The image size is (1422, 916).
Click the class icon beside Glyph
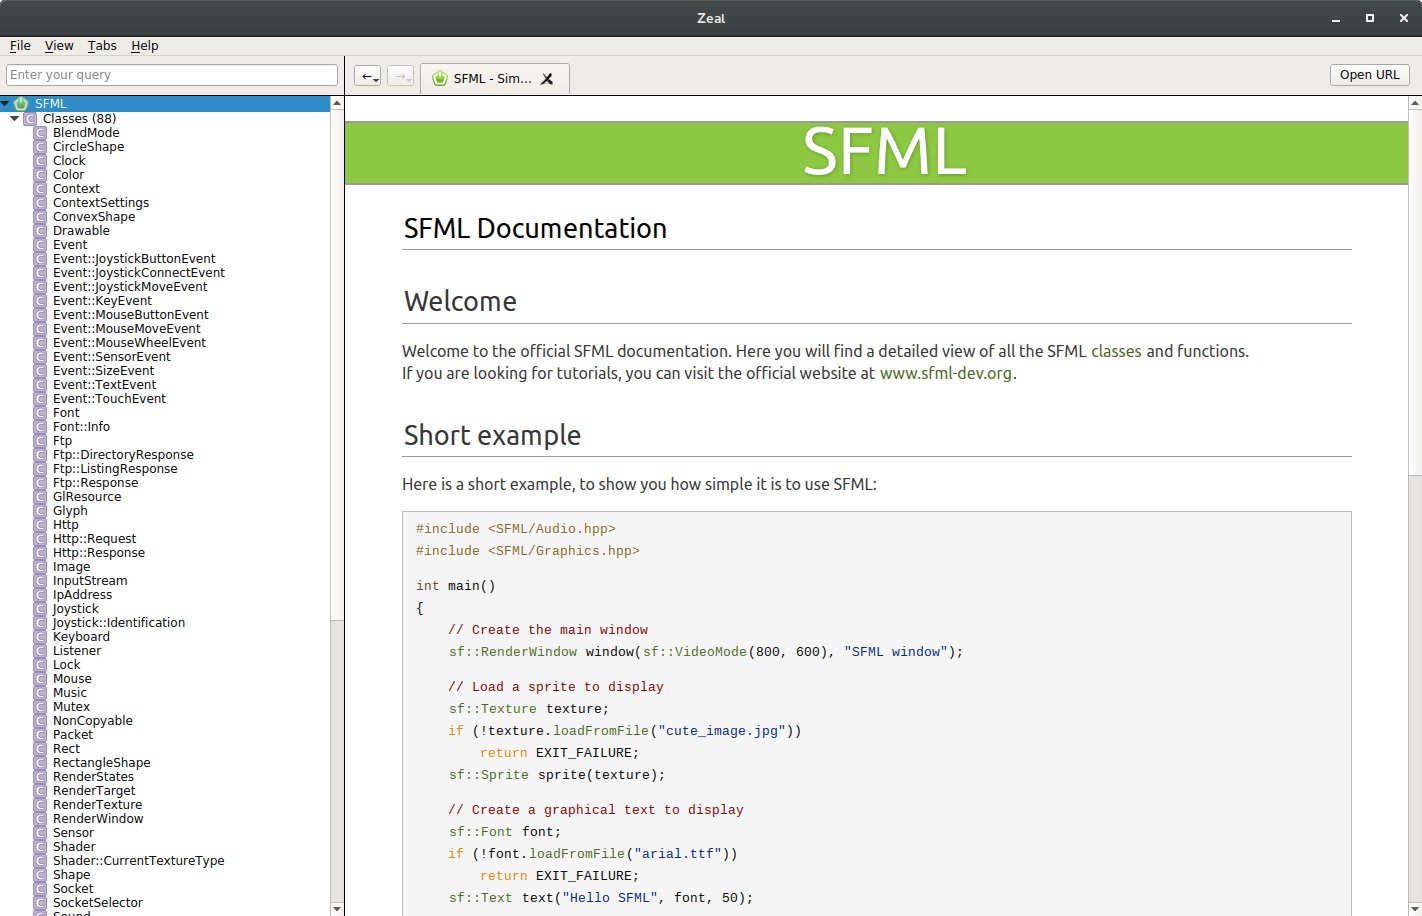[x=40, y=511]
